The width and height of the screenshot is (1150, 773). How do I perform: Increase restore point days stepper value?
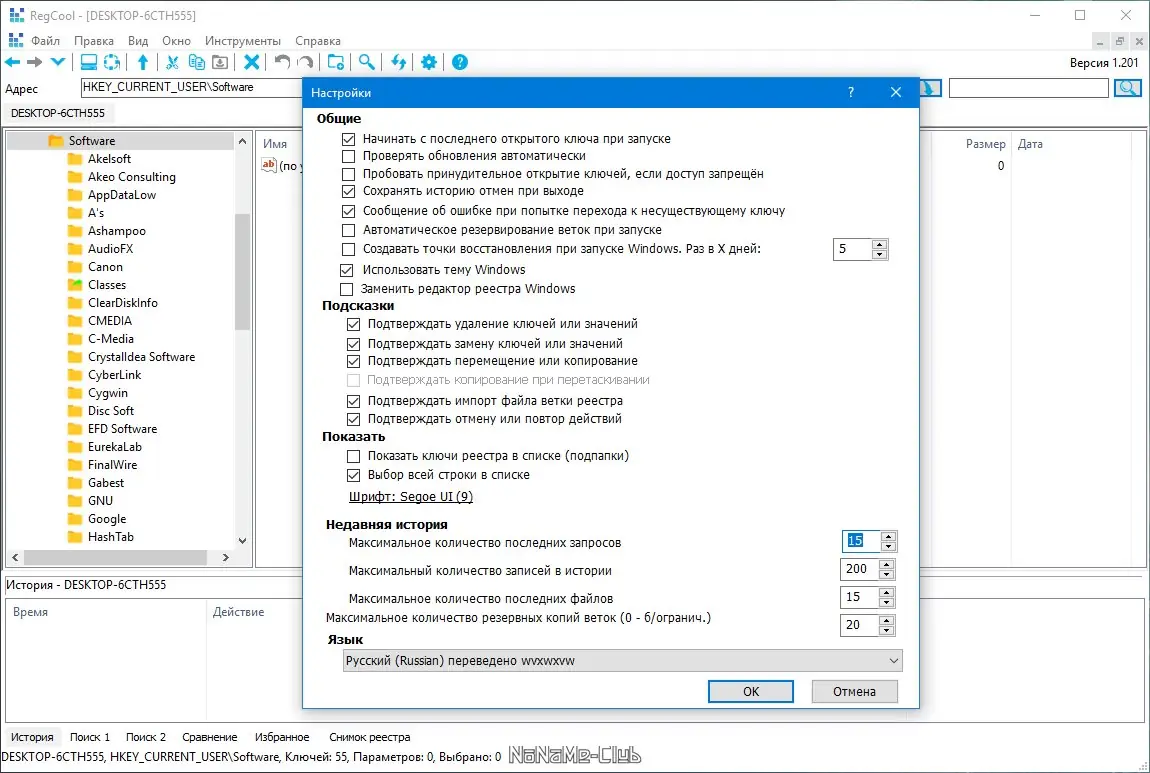[x=879, y=243]
